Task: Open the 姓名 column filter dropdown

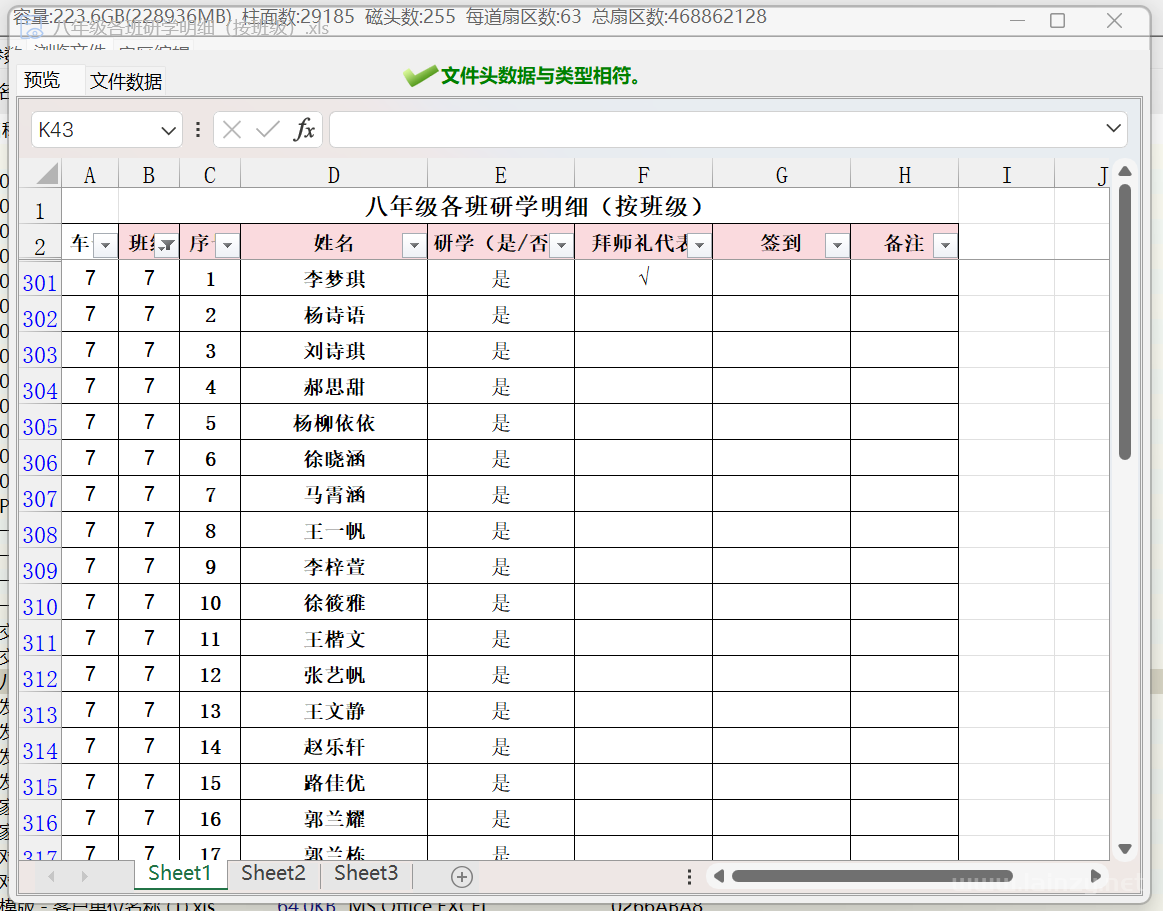Action: (413, 245)
